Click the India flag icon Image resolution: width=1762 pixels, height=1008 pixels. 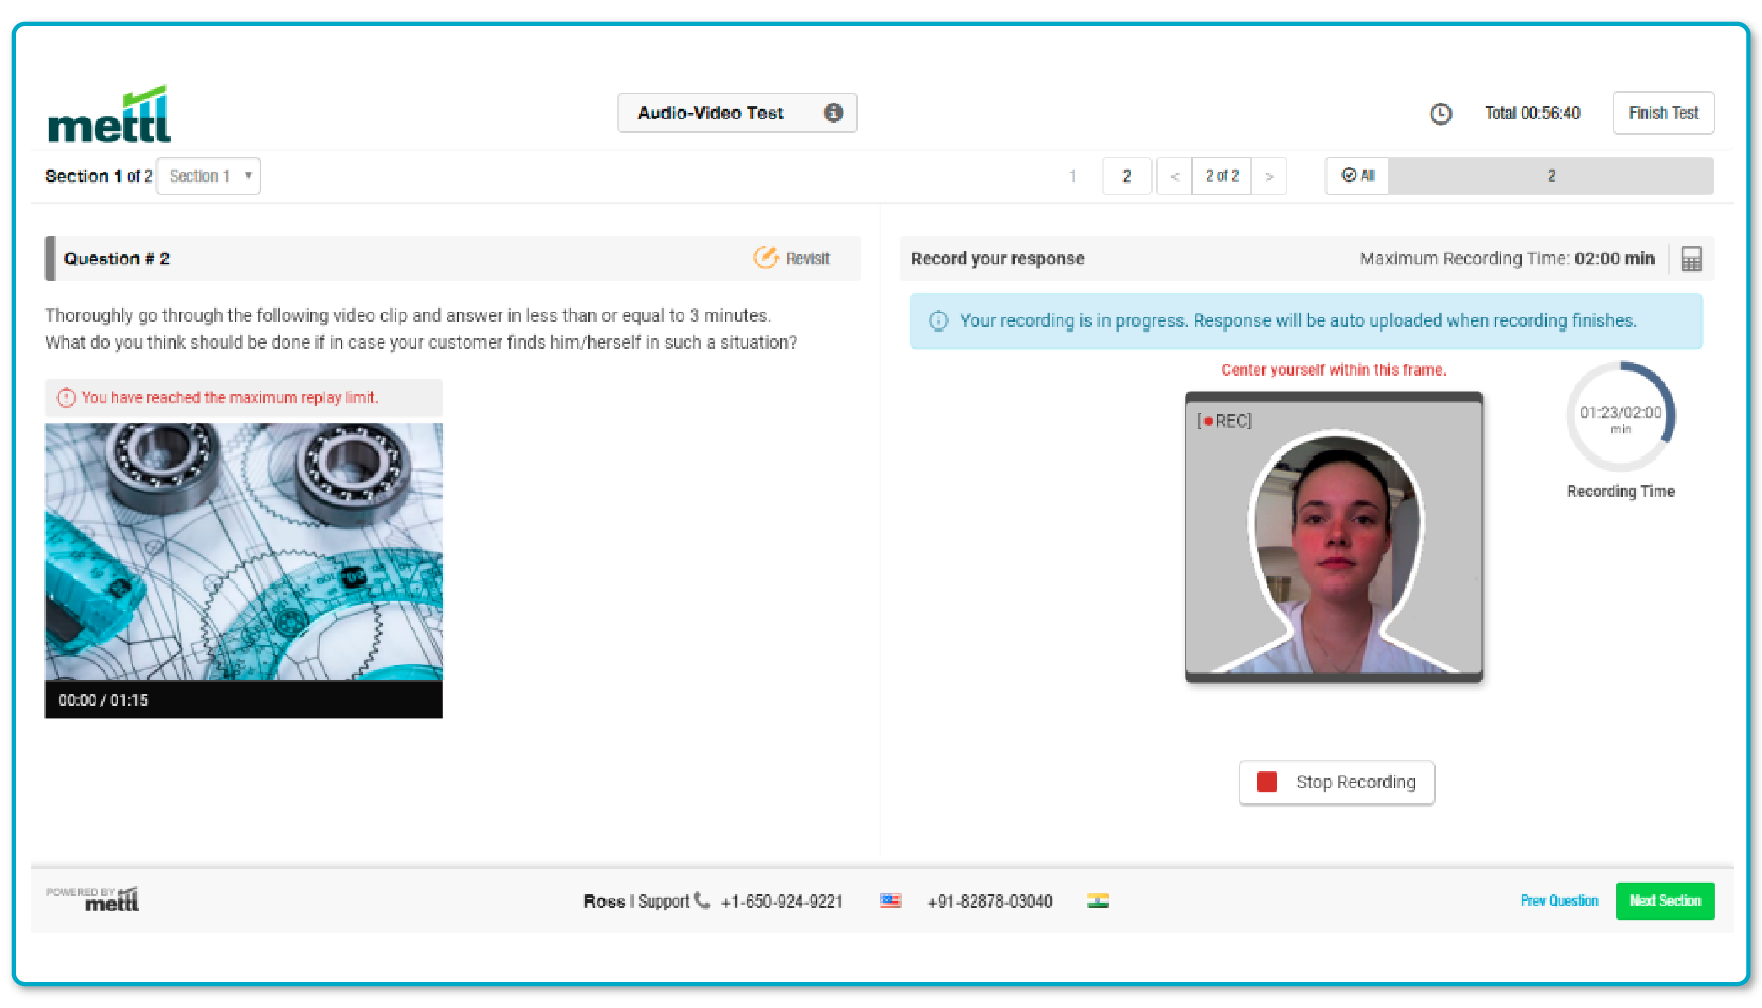(x=1098, y=901)
